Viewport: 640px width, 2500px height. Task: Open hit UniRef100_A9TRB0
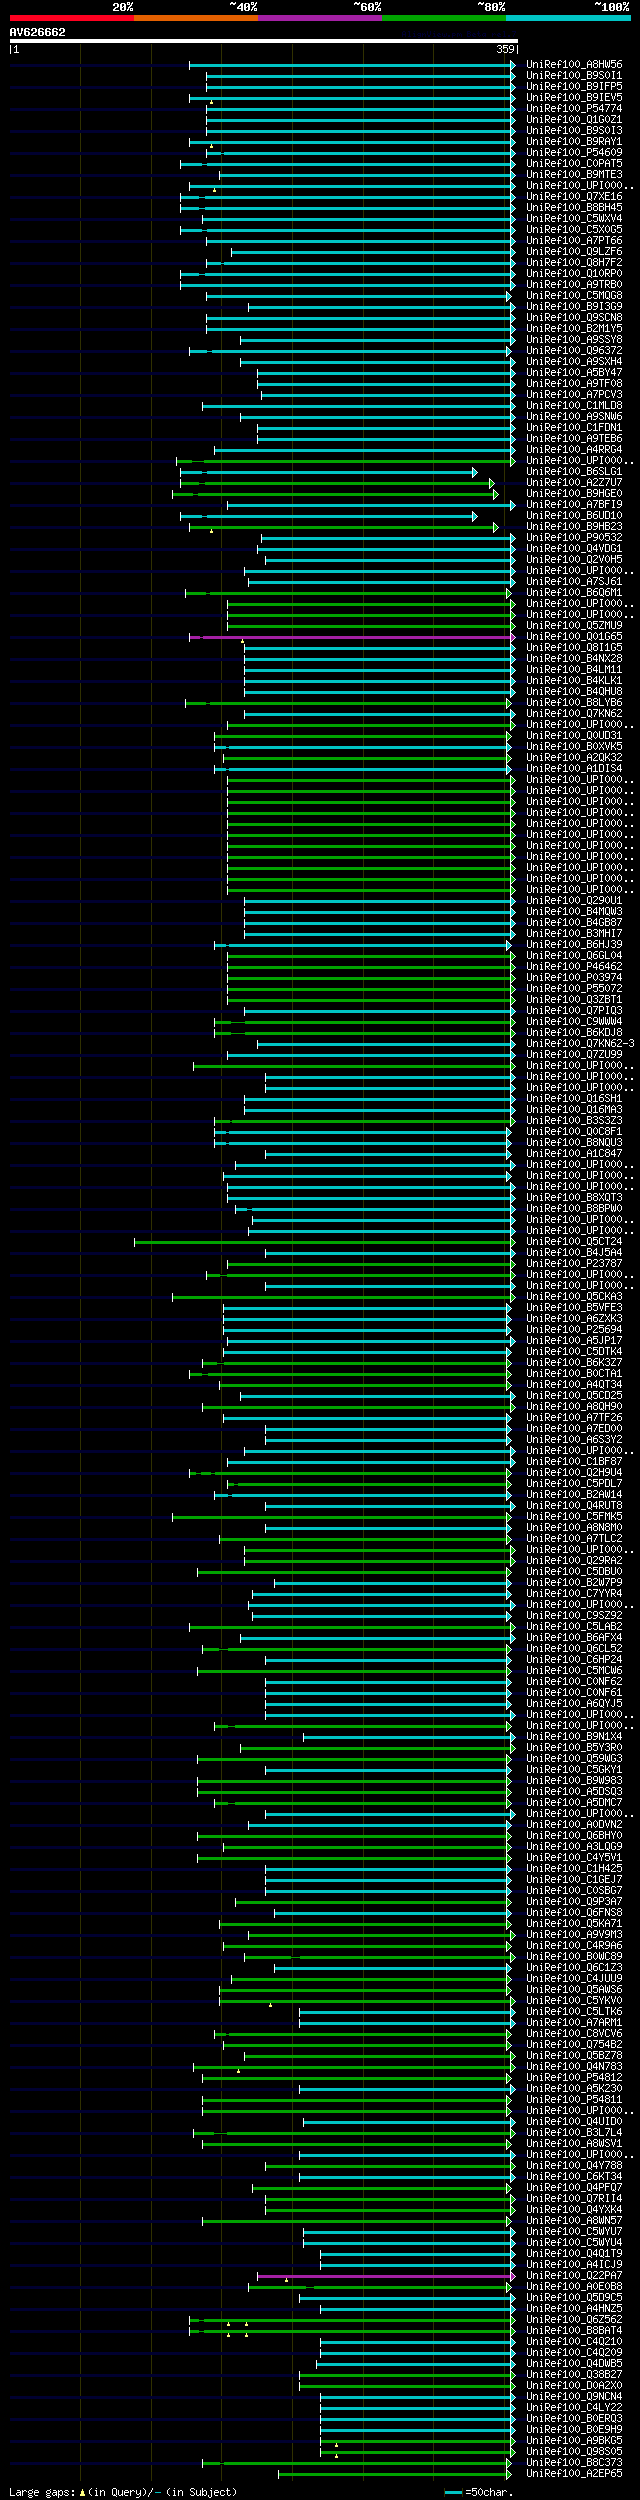574,285
